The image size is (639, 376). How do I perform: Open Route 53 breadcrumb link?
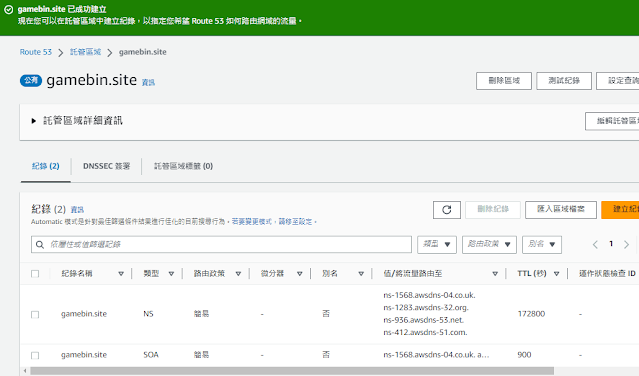click(x=36, y=52)
